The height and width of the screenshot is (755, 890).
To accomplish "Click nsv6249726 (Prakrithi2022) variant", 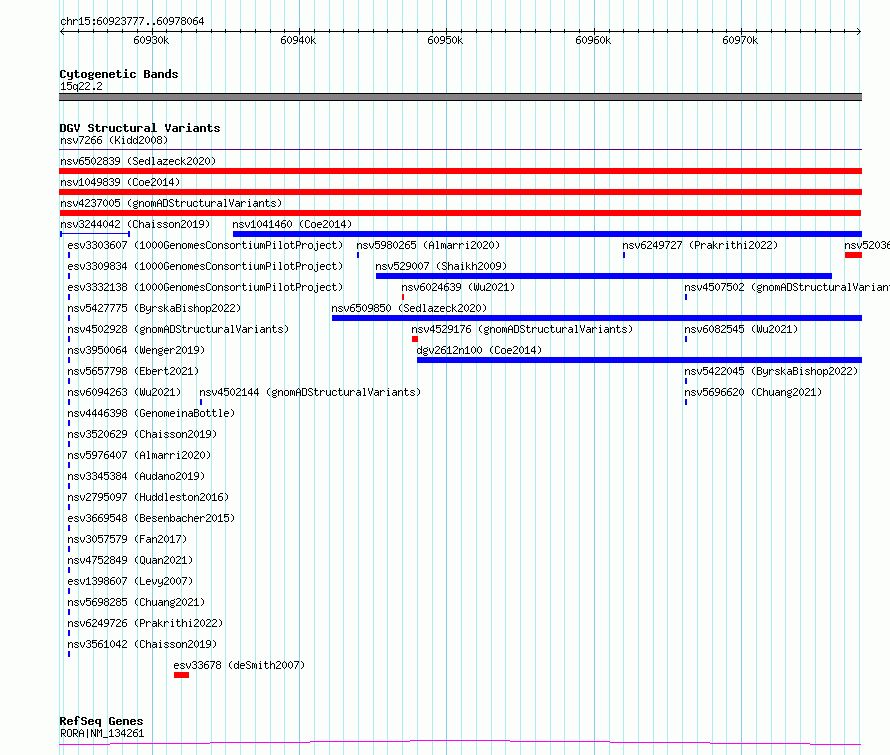I will pos(145,623).
